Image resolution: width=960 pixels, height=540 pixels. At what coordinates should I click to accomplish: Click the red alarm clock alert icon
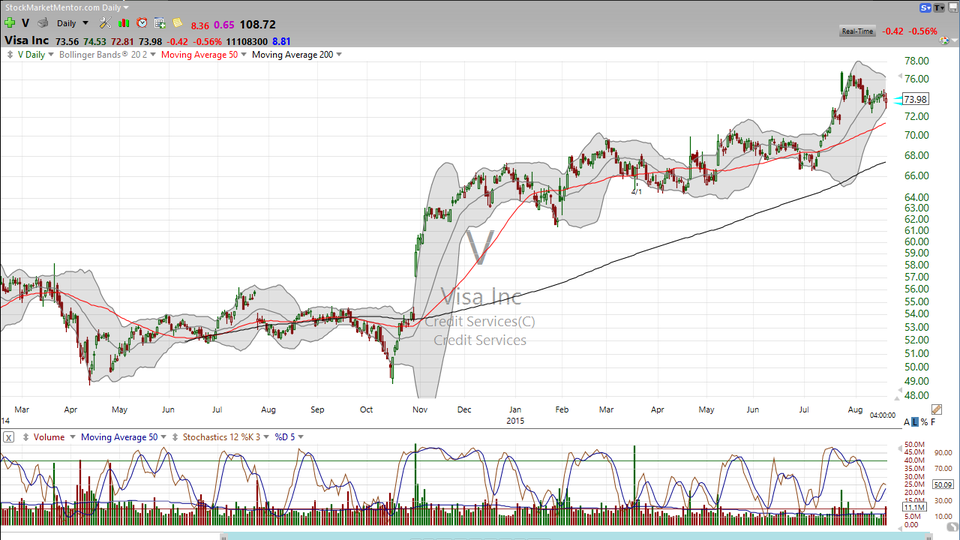point(142,23)
